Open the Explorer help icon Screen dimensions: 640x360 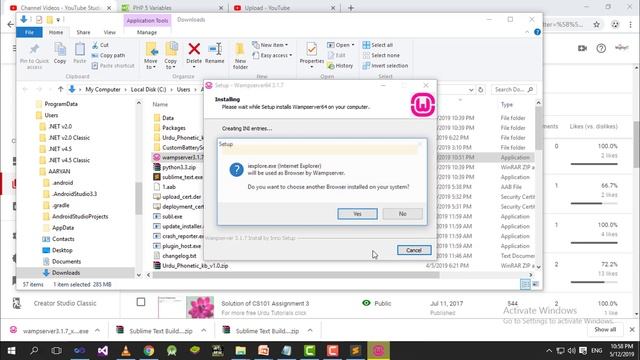537,32
